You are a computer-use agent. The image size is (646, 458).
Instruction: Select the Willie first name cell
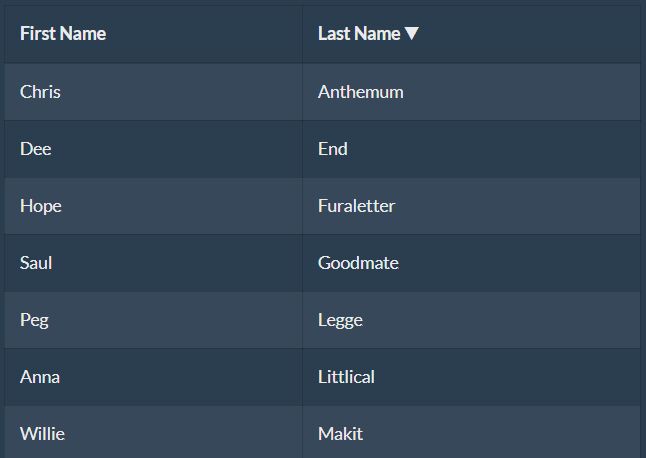click(42, 434)
